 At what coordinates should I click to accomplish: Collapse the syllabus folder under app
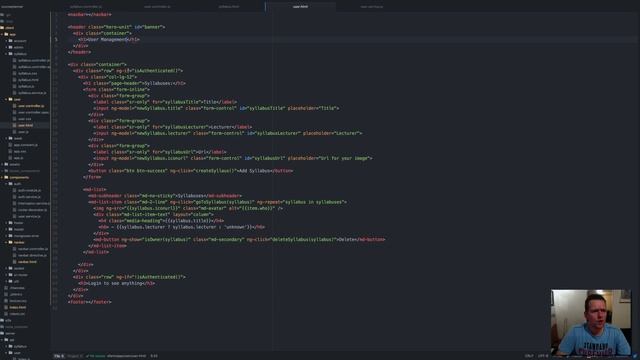pyautogui.click(x=6, y=54)
